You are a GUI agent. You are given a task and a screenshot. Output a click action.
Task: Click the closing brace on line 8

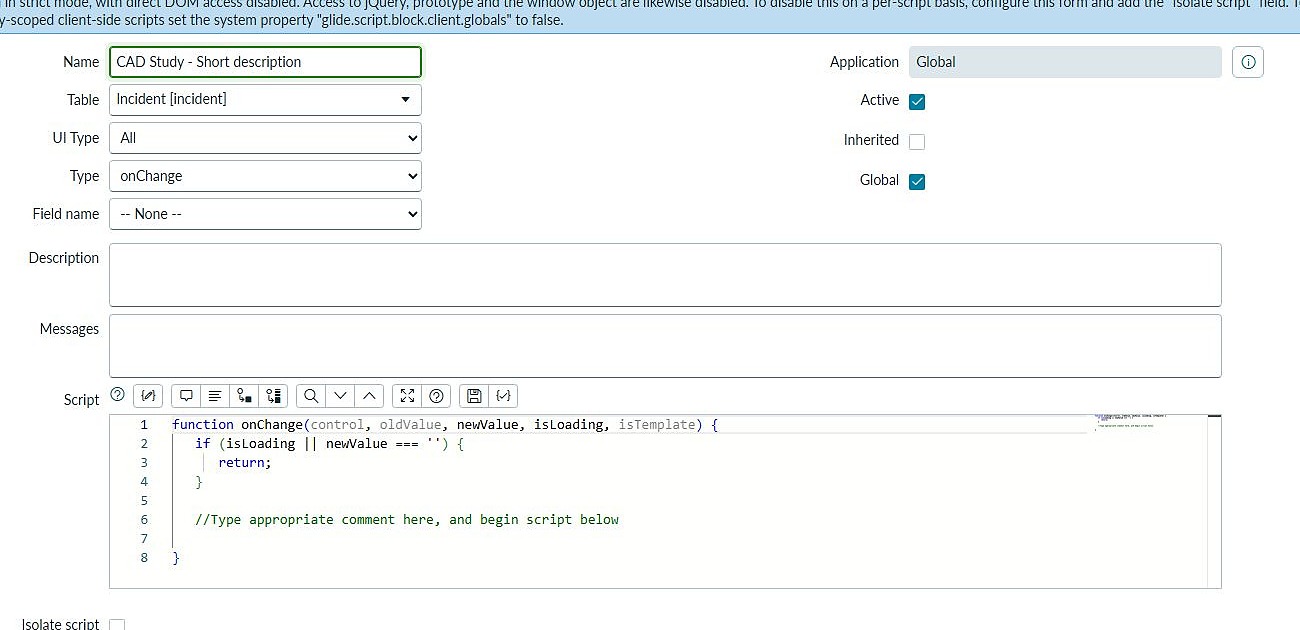[176, 558]
